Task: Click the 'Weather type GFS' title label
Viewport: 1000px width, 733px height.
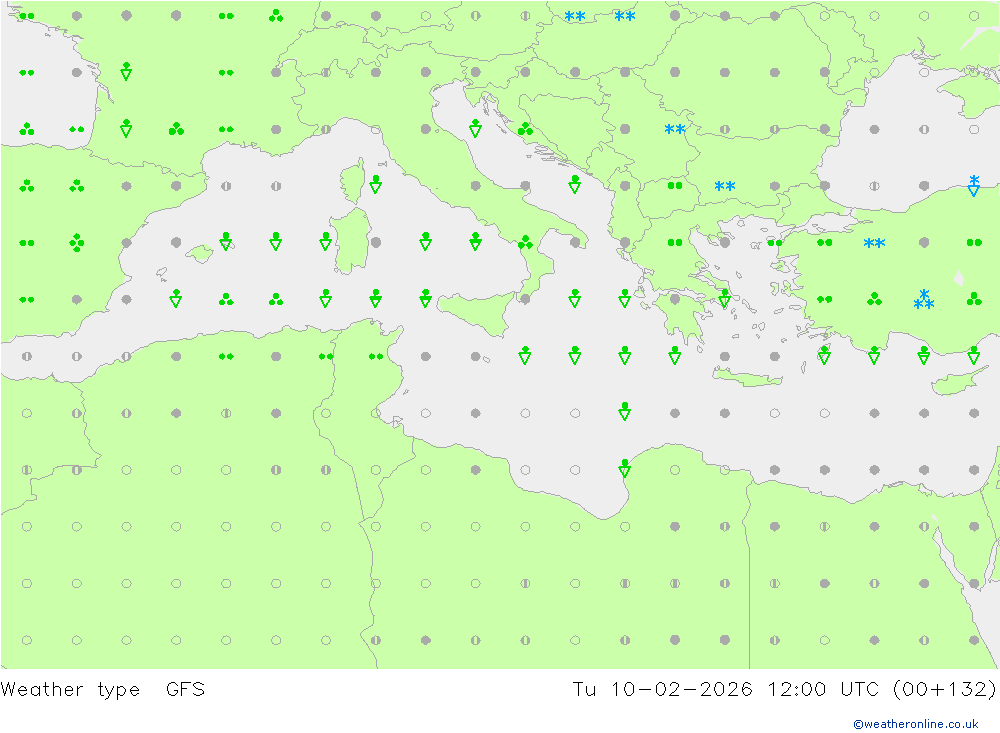Action: point(103,689)
